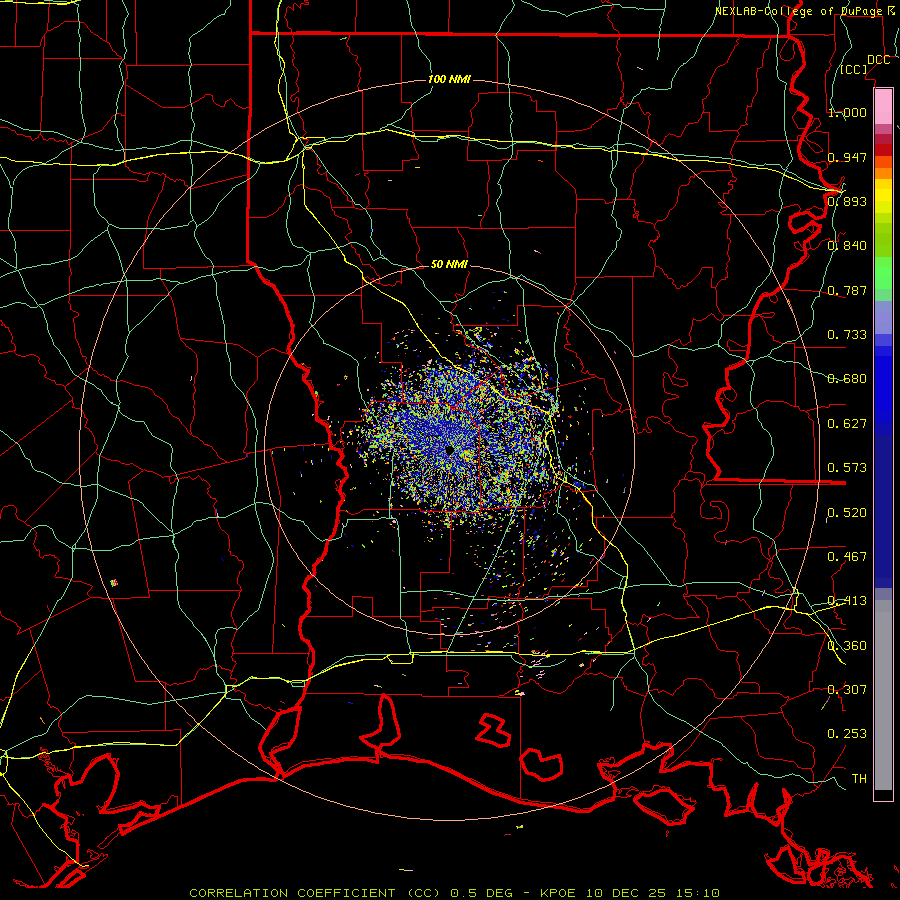
Task: Click the DCC label above the color scale
Action: coord(878,60)
